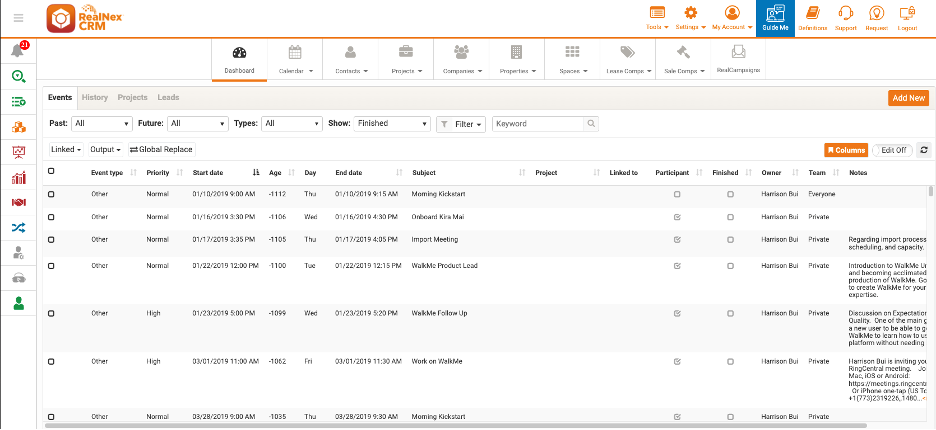Sort by Subject column header
This screenshot has height=430, width=936.
click(x=469, y=173)
